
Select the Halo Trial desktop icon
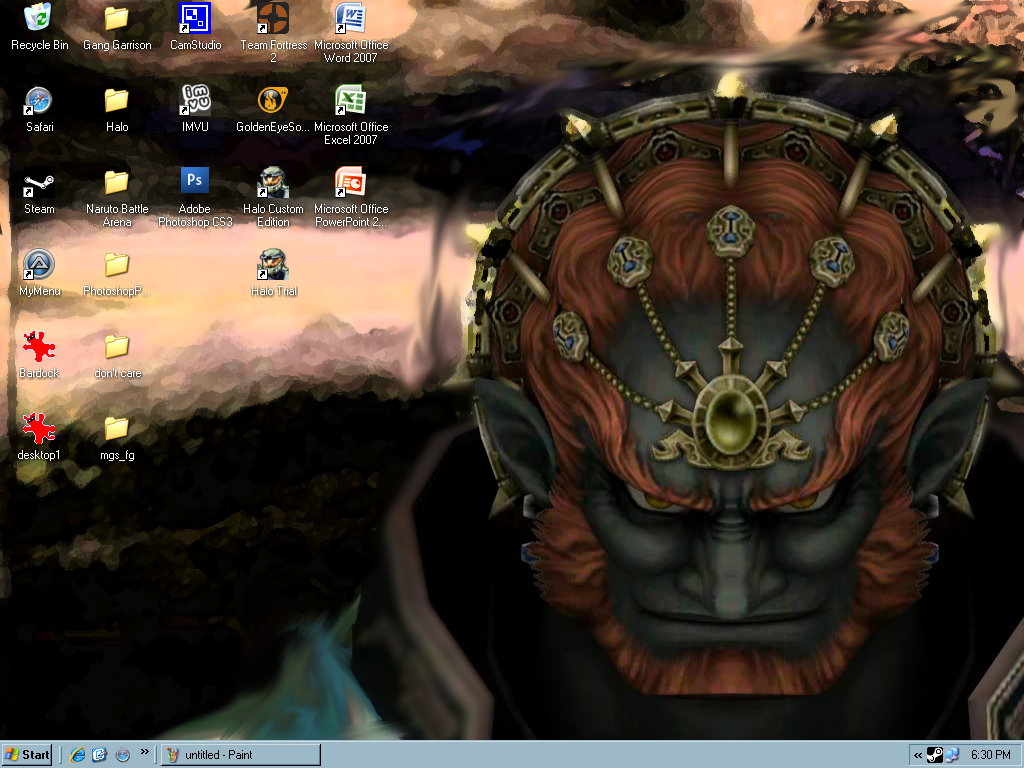[x=273, y=265]
